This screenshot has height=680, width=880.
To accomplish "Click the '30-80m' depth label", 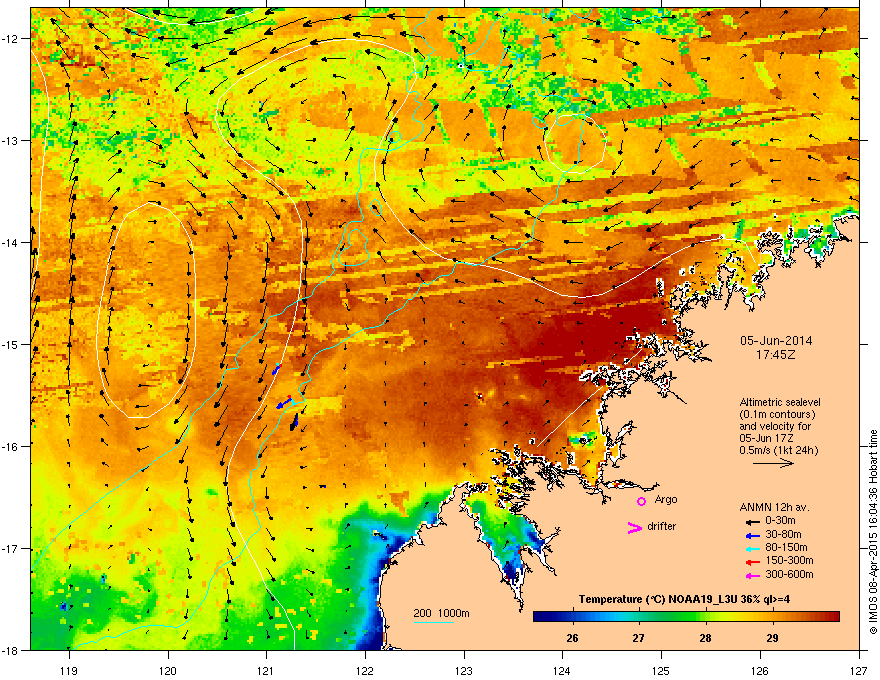I will click(783, 534).
